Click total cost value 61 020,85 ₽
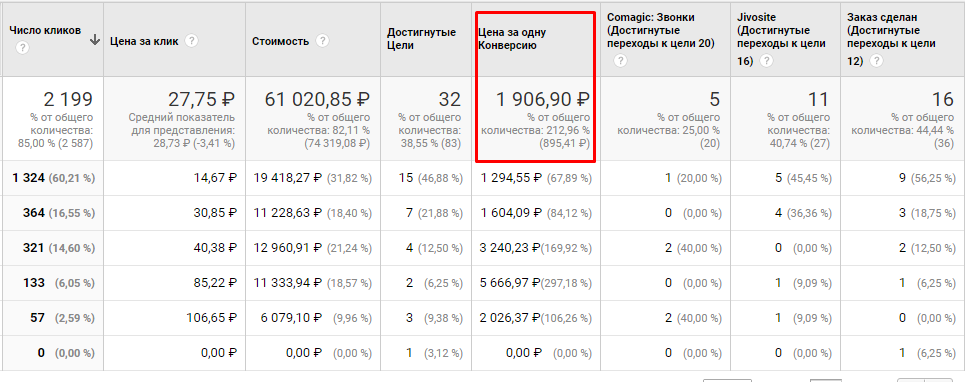The height and width of the screenshot is (382, 965). pyautogui.click(x=316, y=99)
